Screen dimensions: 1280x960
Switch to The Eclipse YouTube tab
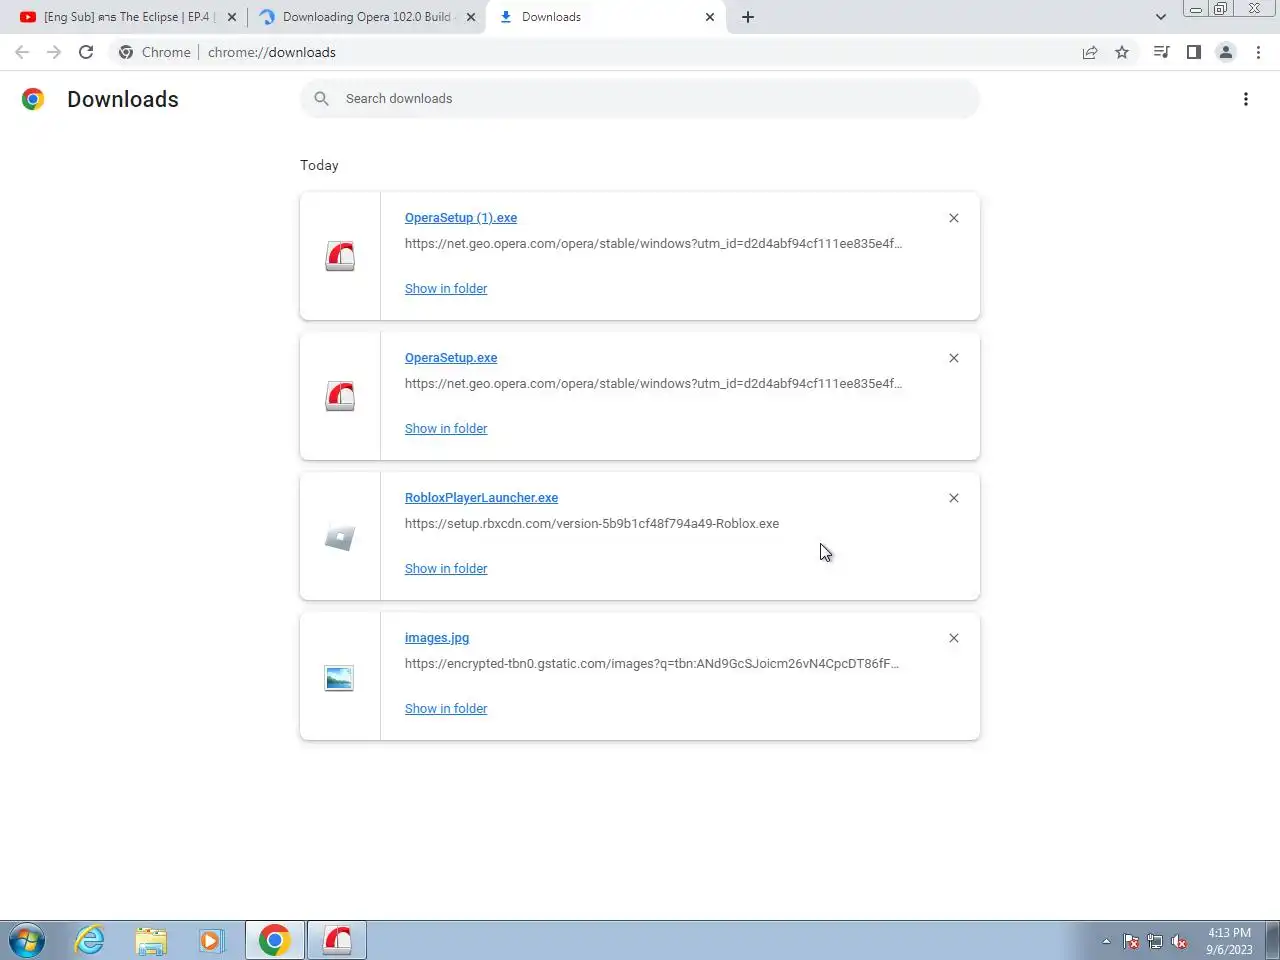coord(130,17)
